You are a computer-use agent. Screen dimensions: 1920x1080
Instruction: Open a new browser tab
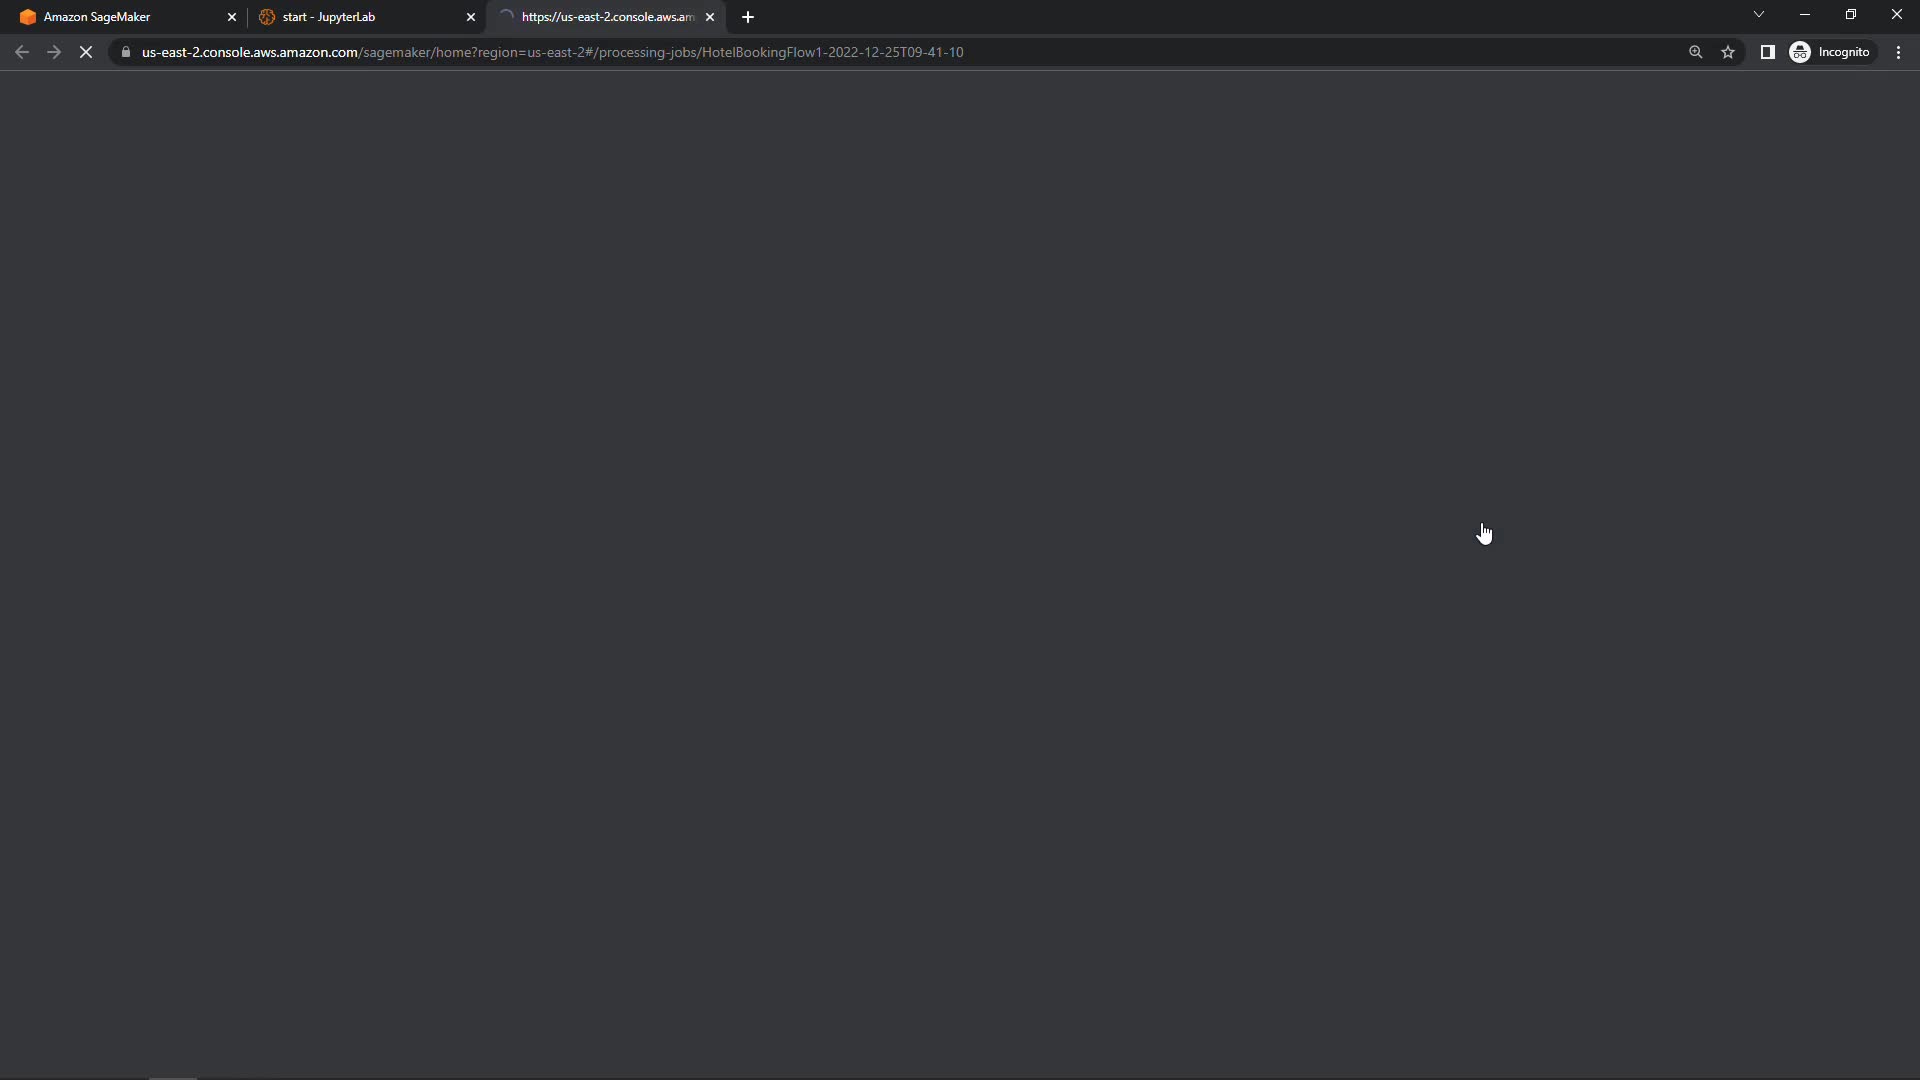[748, 17]
